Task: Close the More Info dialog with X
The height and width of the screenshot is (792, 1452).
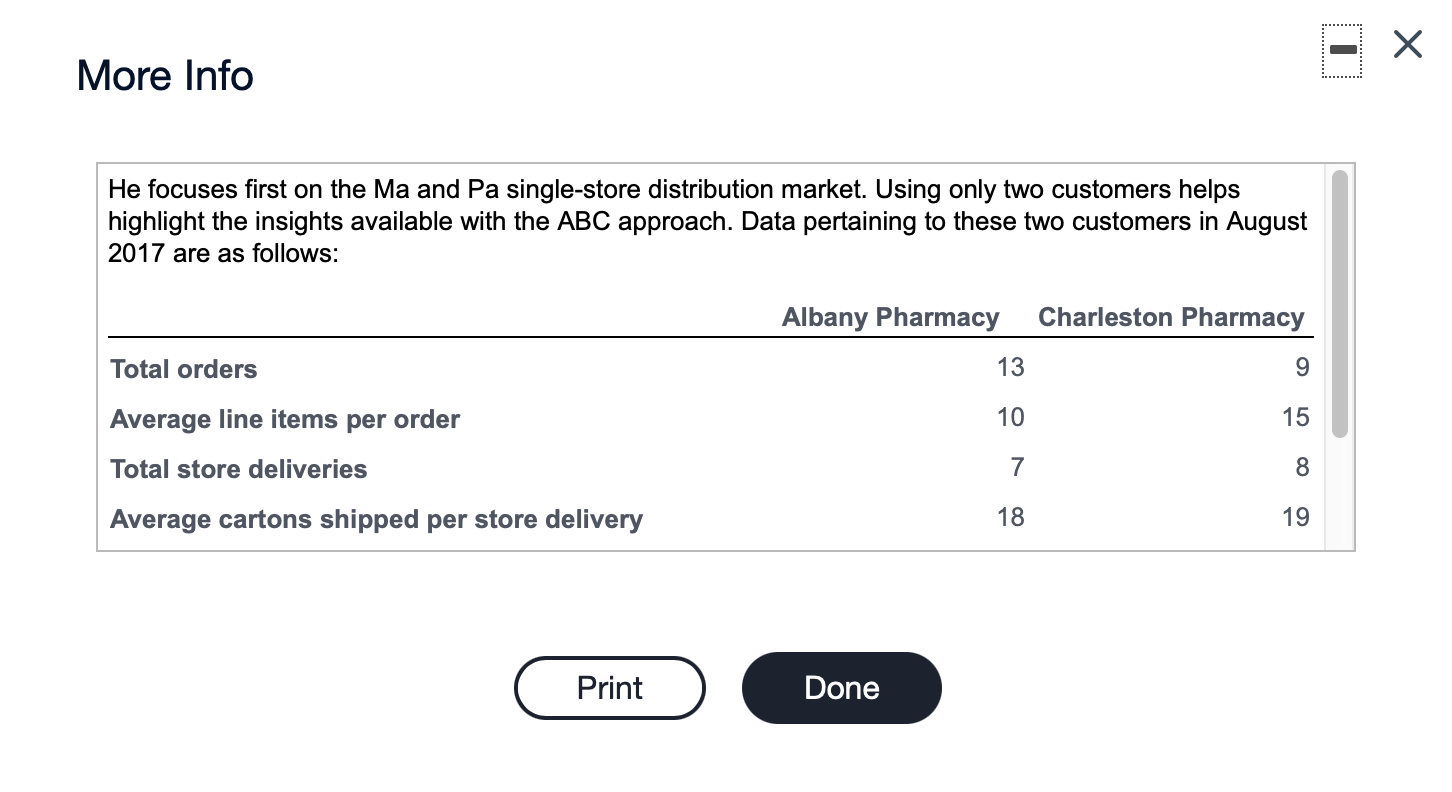Action: [1407, 44]
